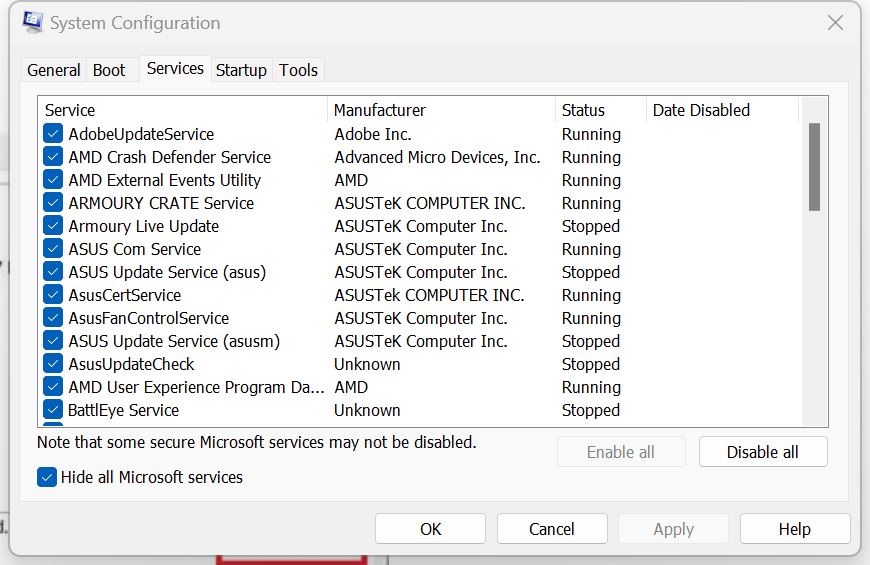This screenshot has width=870, height=565.
Task: Uncheck the BattlEye Service checkbox
Action: [x=53, y=410]
